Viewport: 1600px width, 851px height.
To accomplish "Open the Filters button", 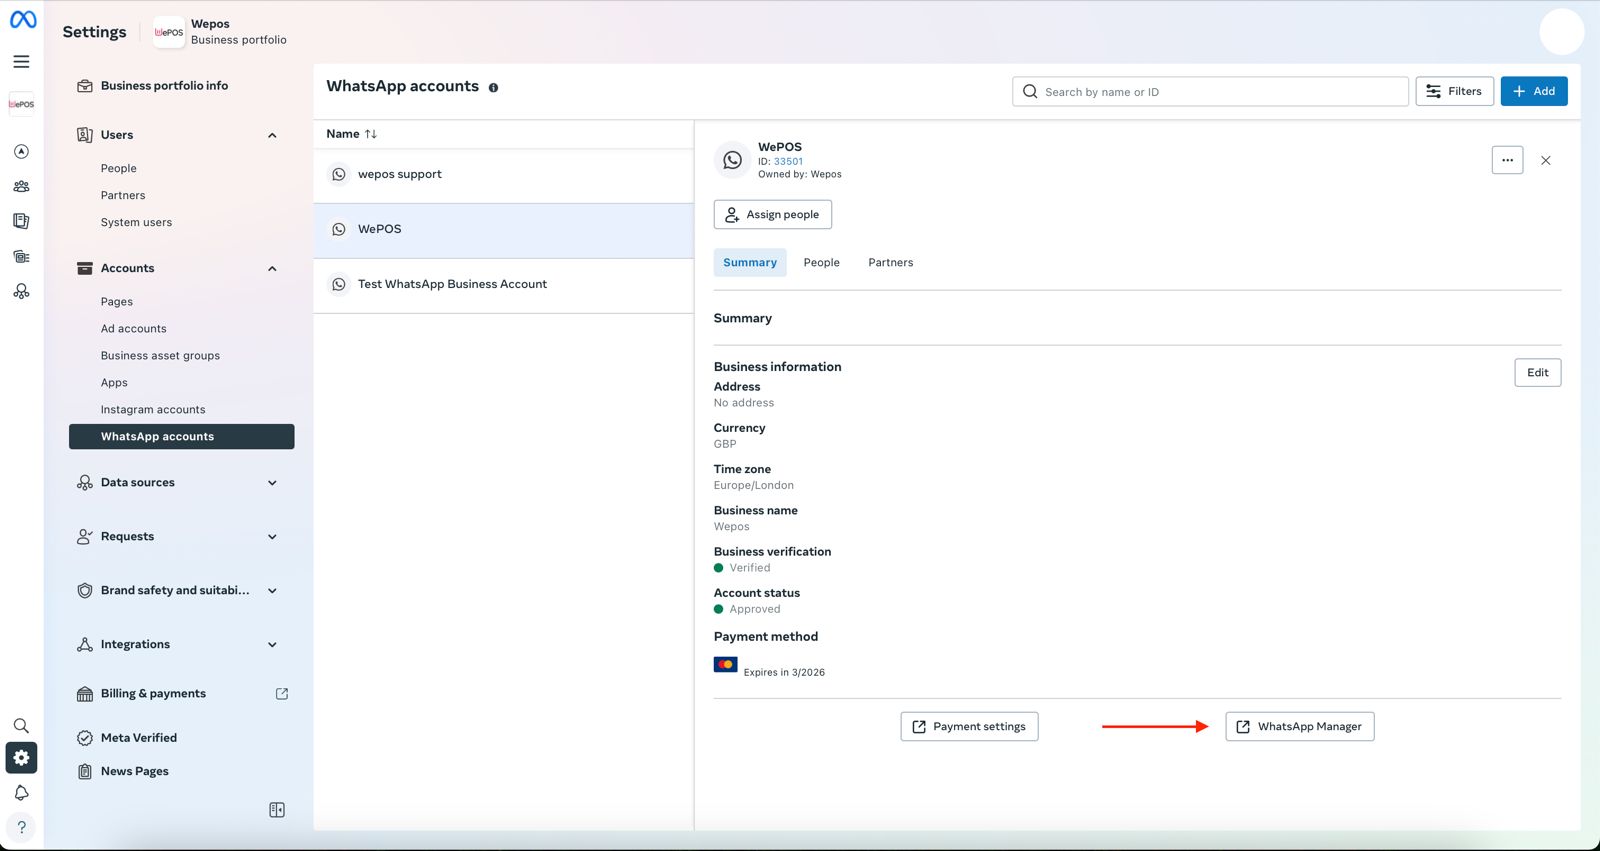I will [1455, 91].
